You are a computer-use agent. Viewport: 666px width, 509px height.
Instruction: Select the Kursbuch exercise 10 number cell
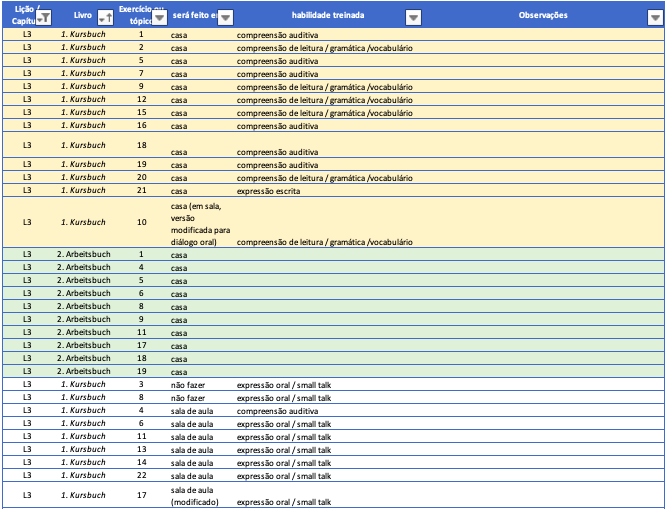click(x=141, y=222)
